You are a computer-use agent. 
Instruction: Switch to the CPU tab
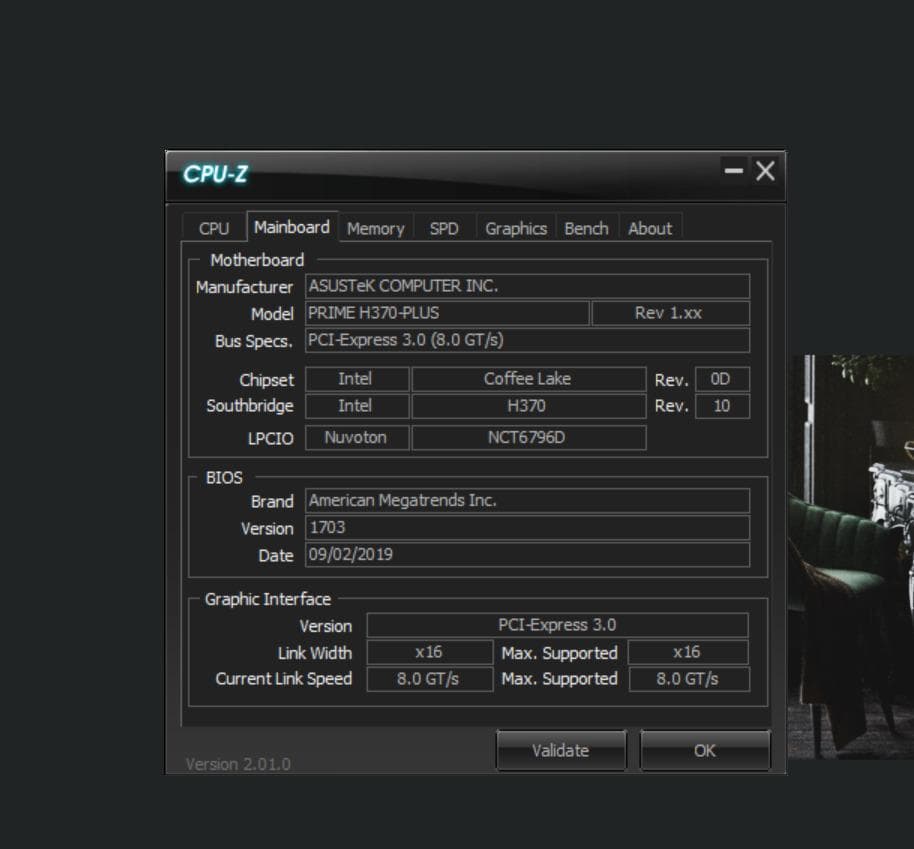pos(214,228)
